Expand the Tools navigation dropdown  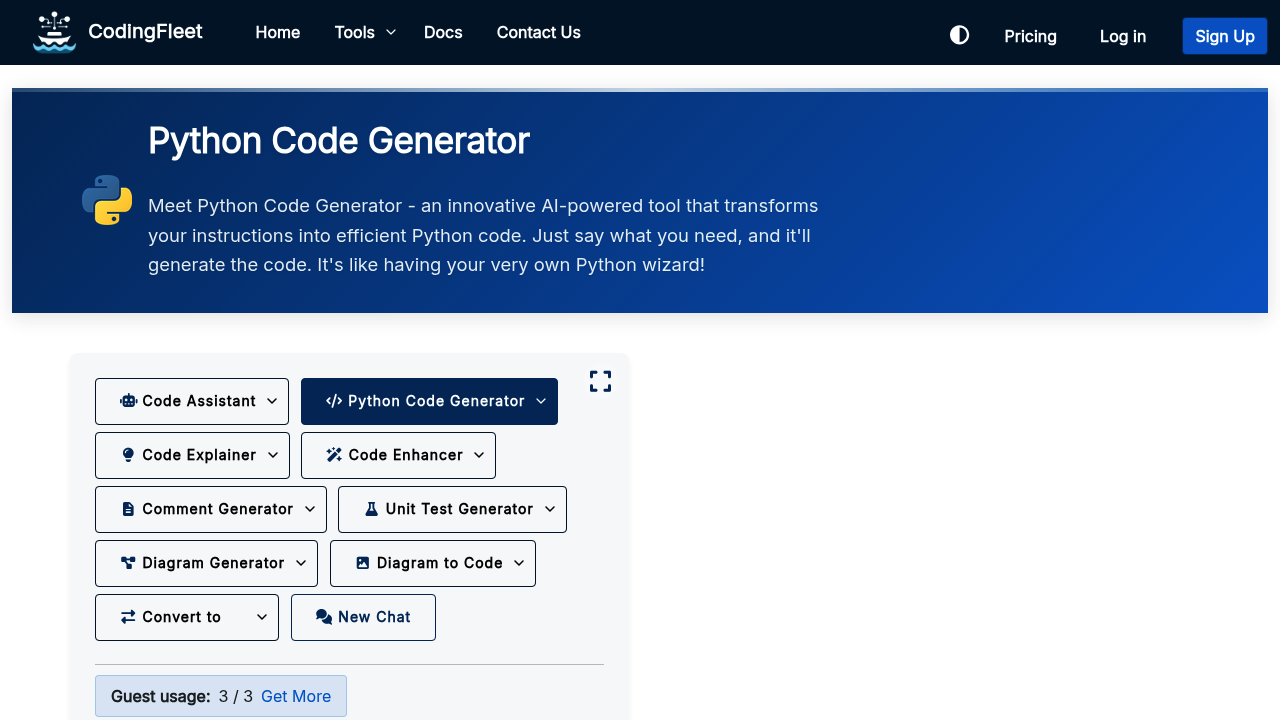(364, 32)
